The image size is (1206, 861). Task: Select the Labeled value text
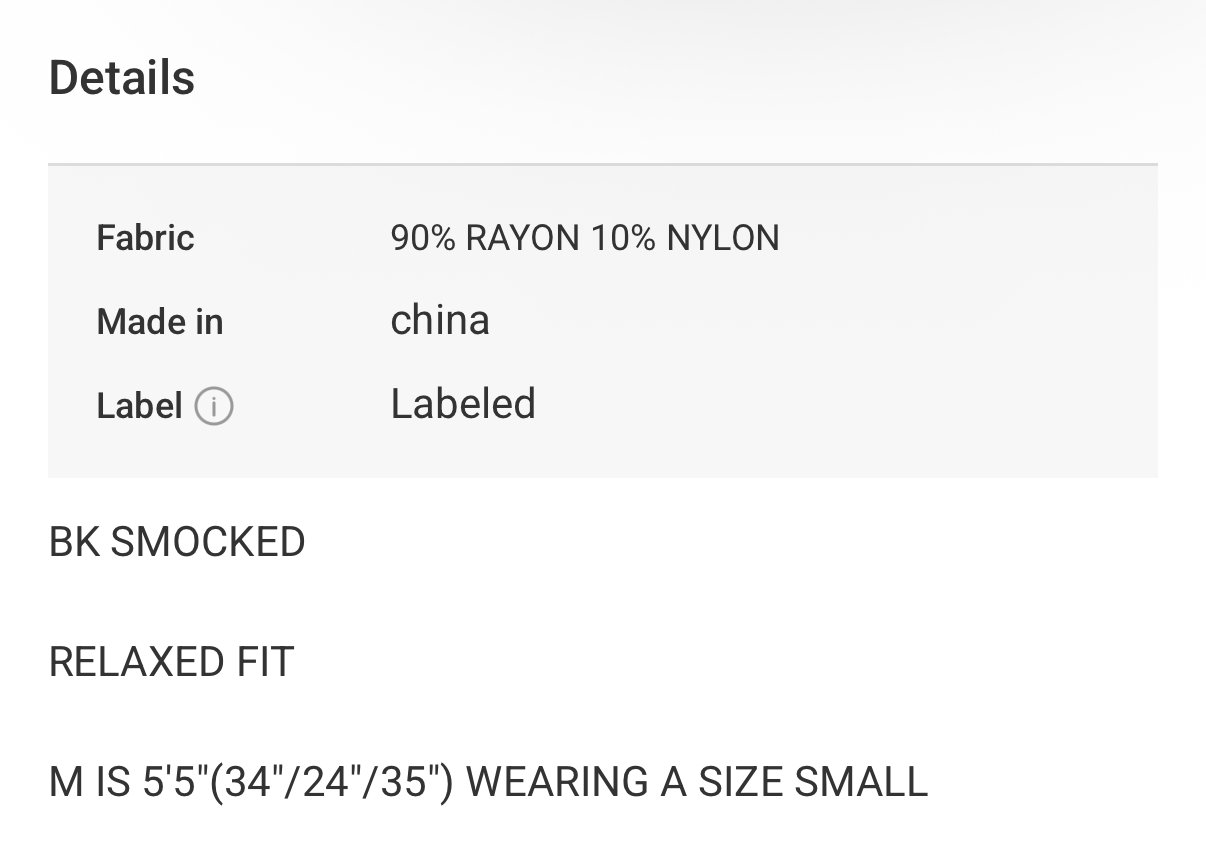click(463, 404)
